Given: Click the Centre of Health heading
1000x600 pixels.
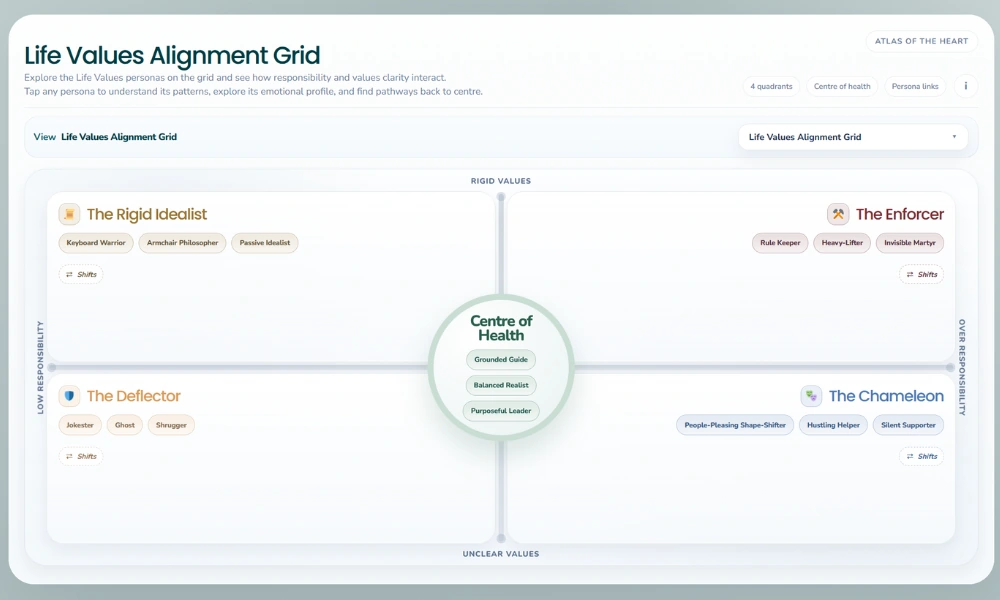Looking at the screenshot, I should pos(501,328).
